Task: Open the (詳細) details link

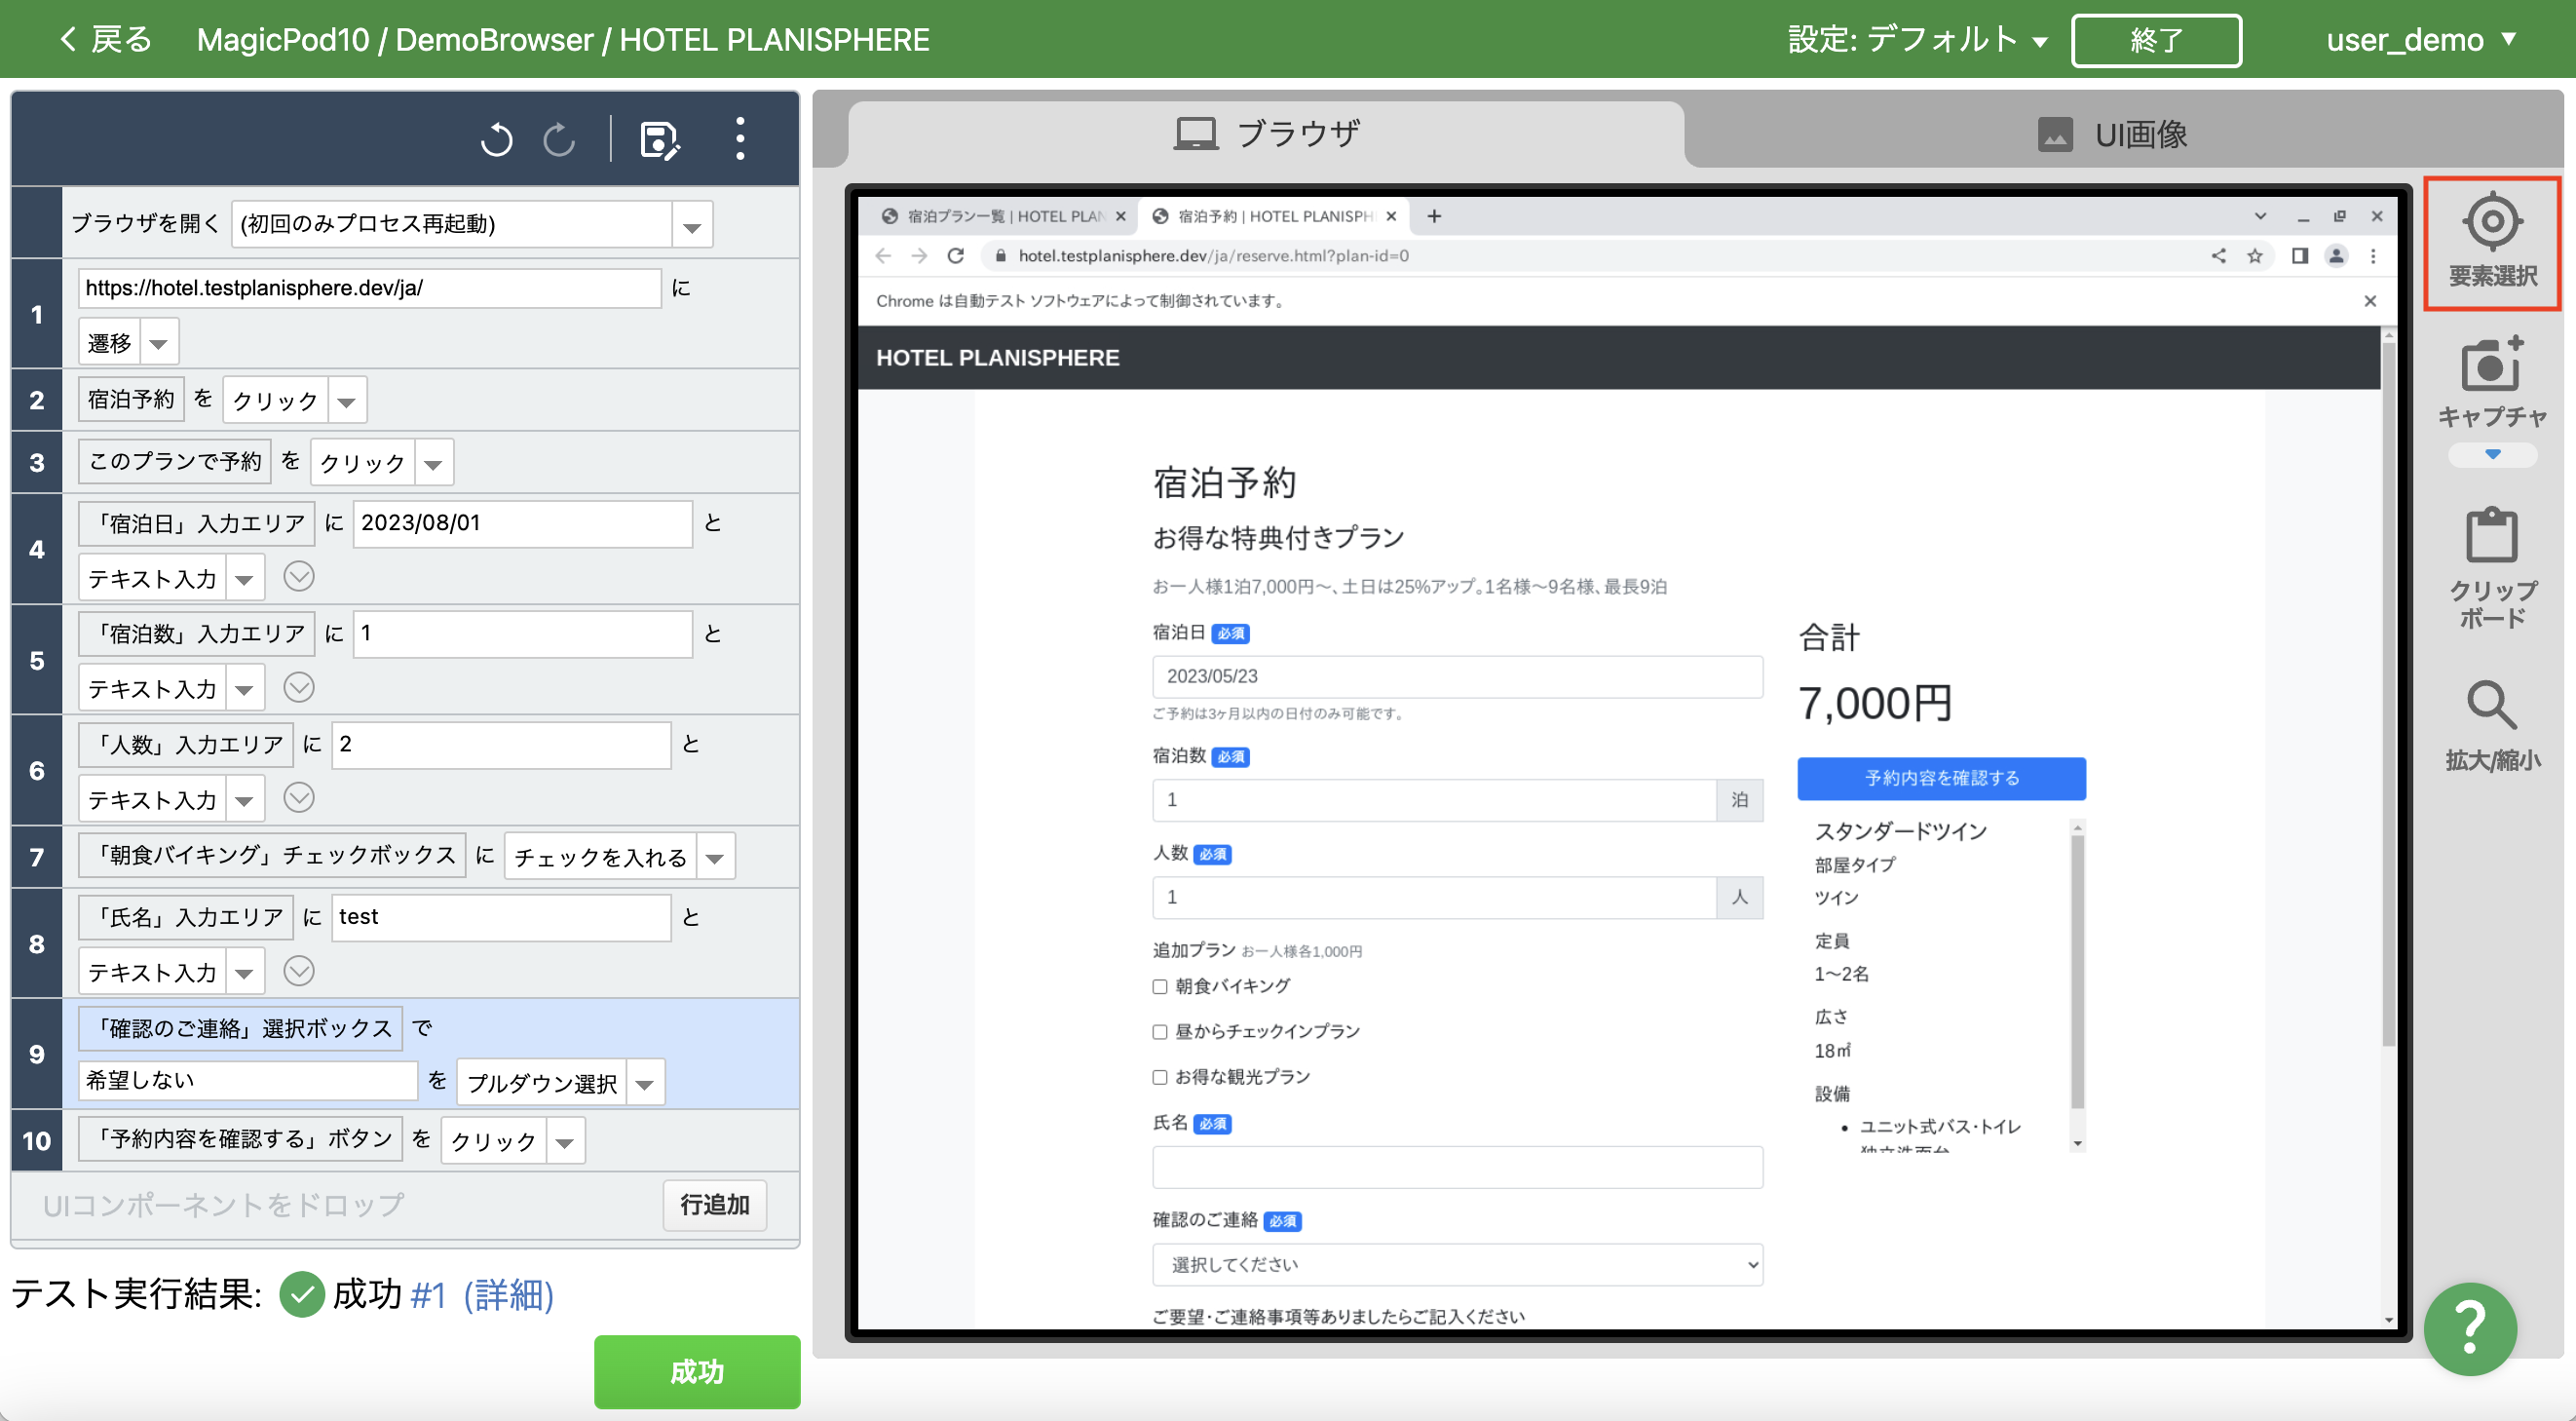Action: point(508,1294)
